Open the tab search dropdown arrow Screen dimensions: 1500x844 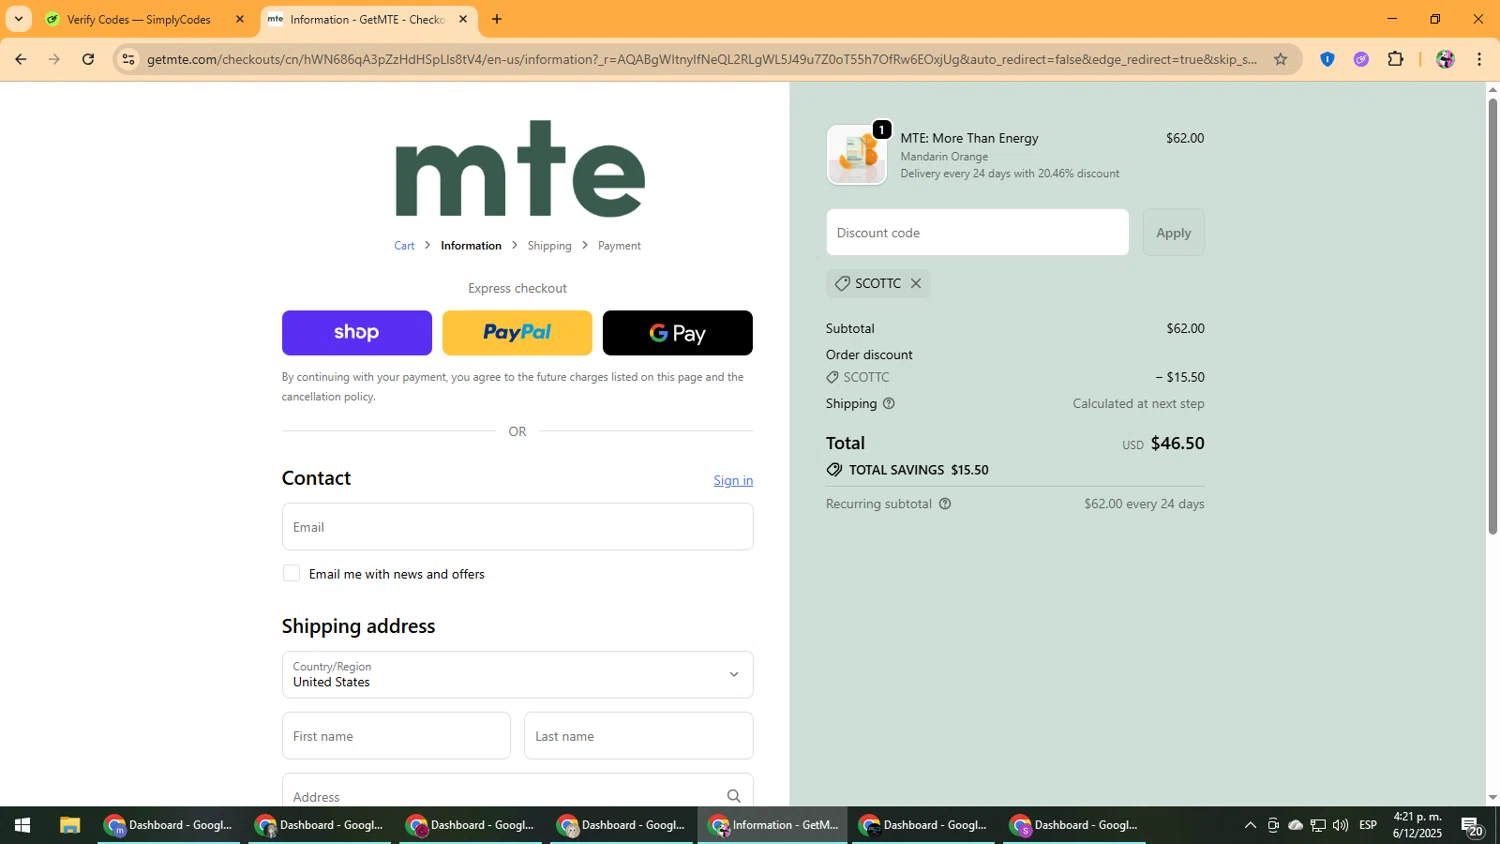18,19
